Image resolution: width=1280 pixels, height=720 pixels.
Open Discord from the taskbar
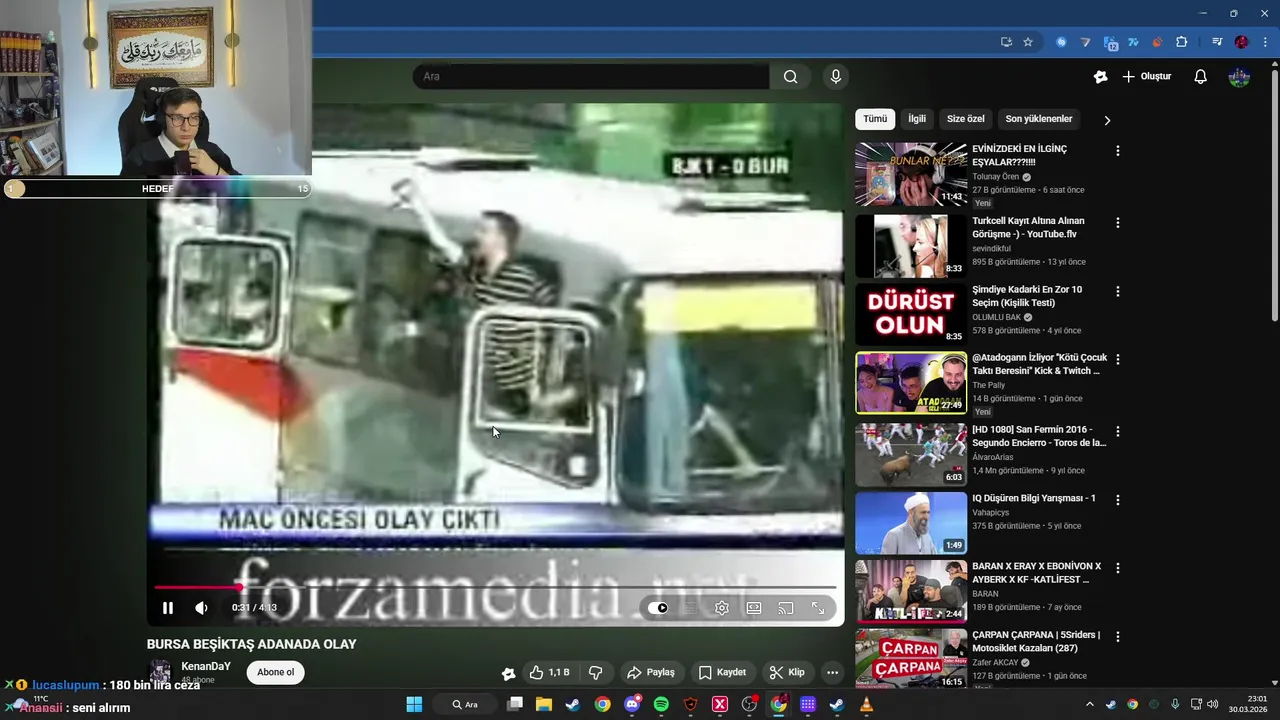click(x=632, y=704)
